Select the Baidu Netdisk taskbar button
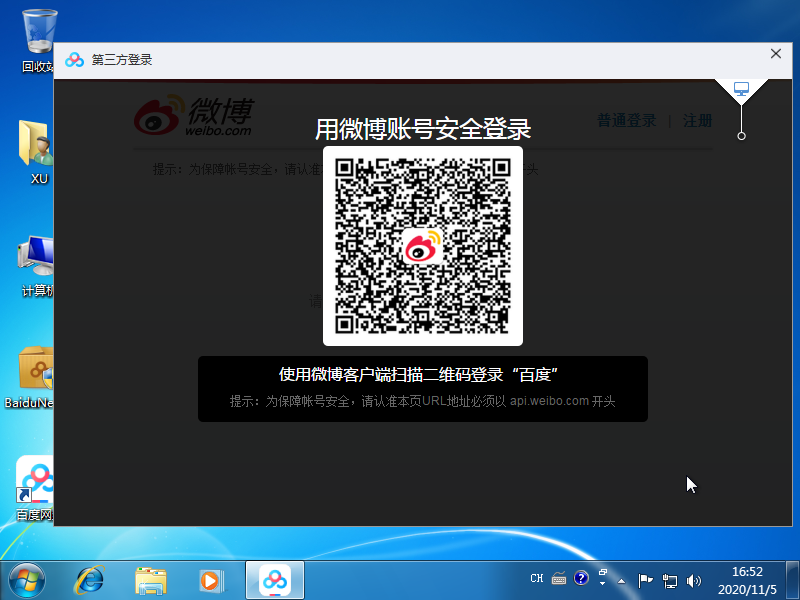The image size is (800, 600). pyautogui.click(x=274, y=579)
